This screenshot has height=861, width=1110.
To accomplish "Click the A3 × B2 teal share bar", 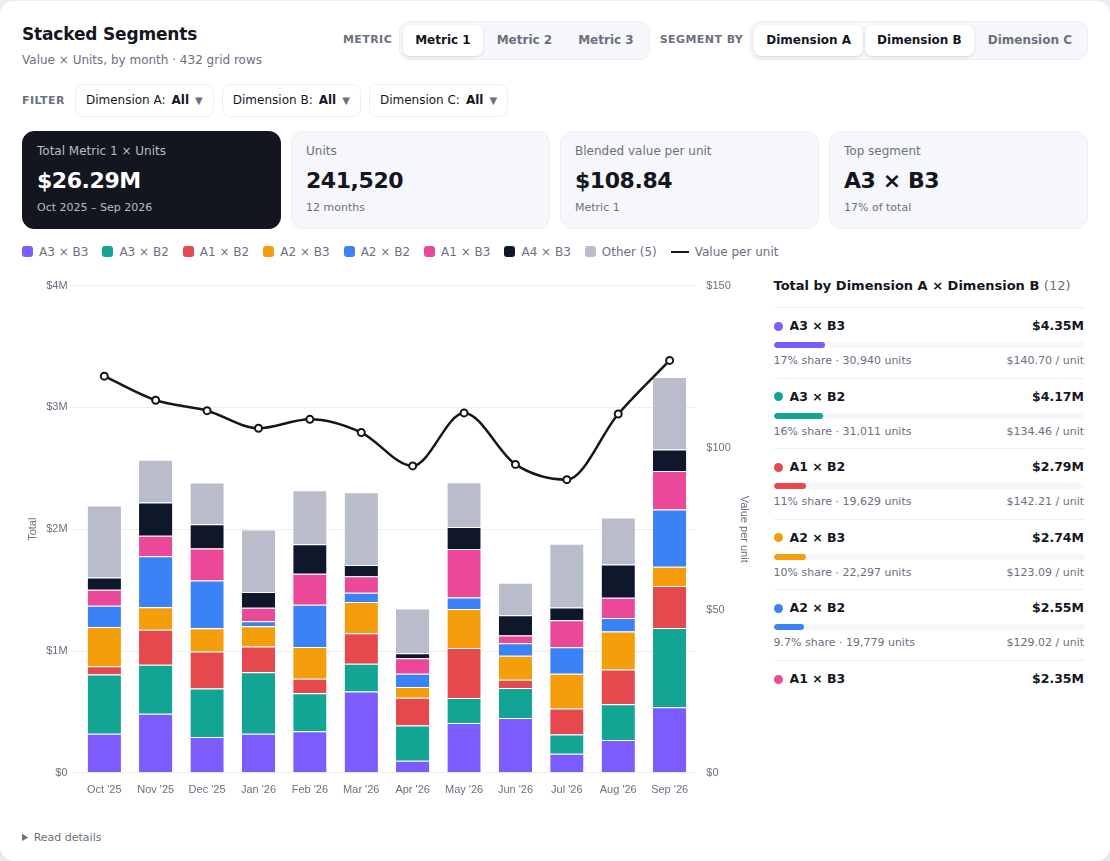I will pyautogui.click(x=799, y=416).
